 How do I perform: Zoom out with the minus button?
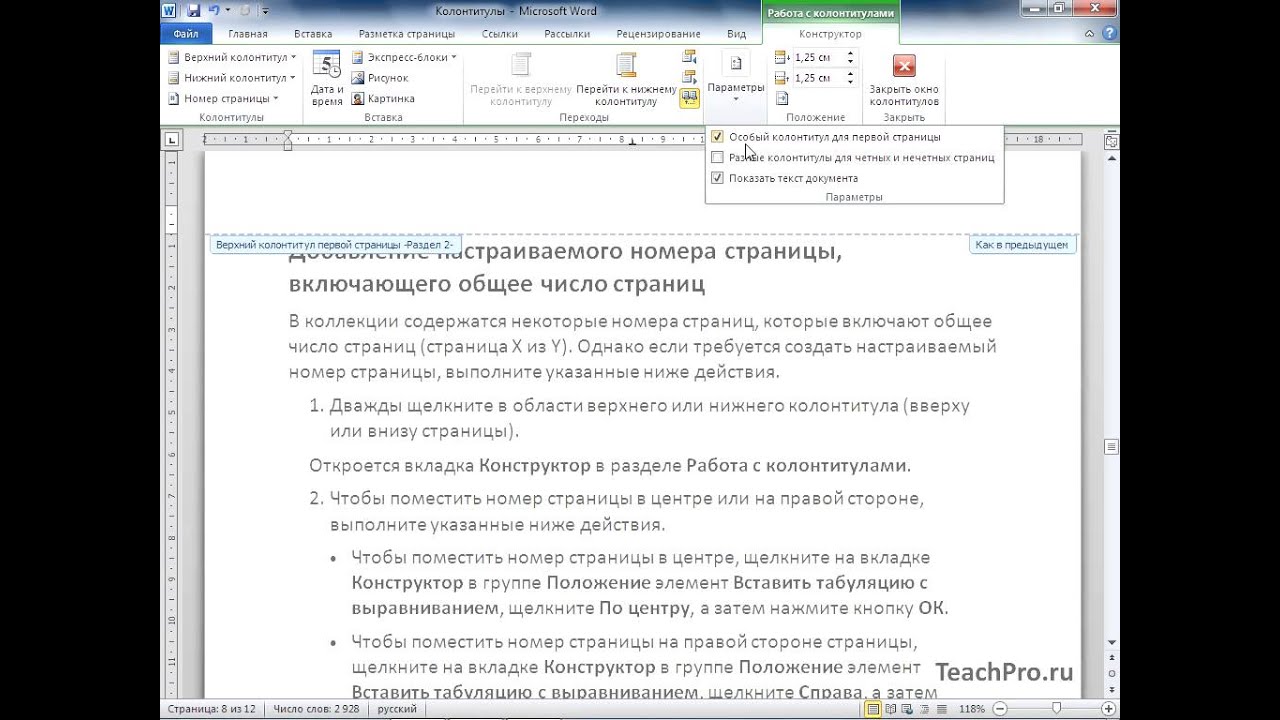[998, 709]
